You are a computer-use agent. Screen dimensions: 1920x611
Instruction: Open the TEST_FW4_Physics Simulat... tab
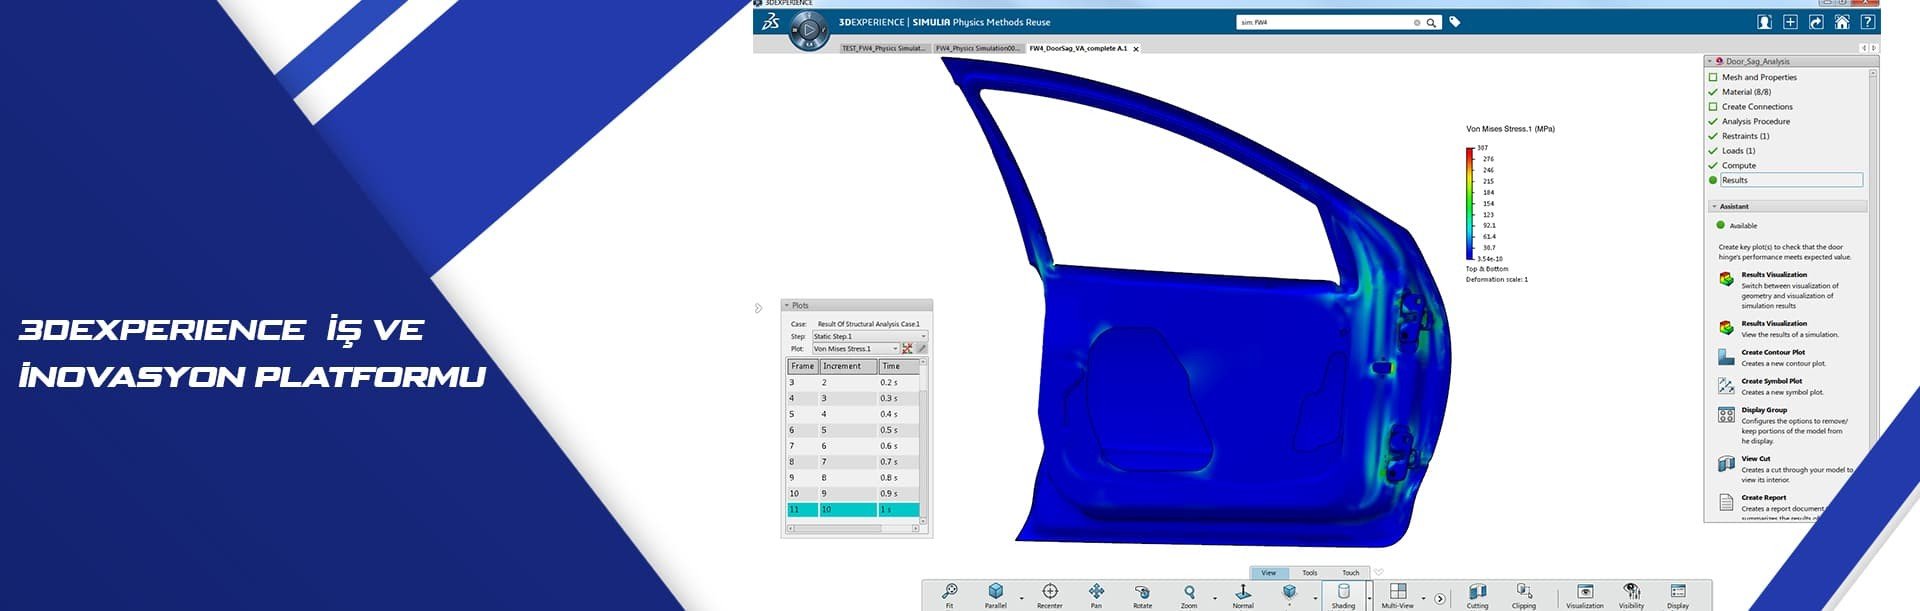[883, 48]
